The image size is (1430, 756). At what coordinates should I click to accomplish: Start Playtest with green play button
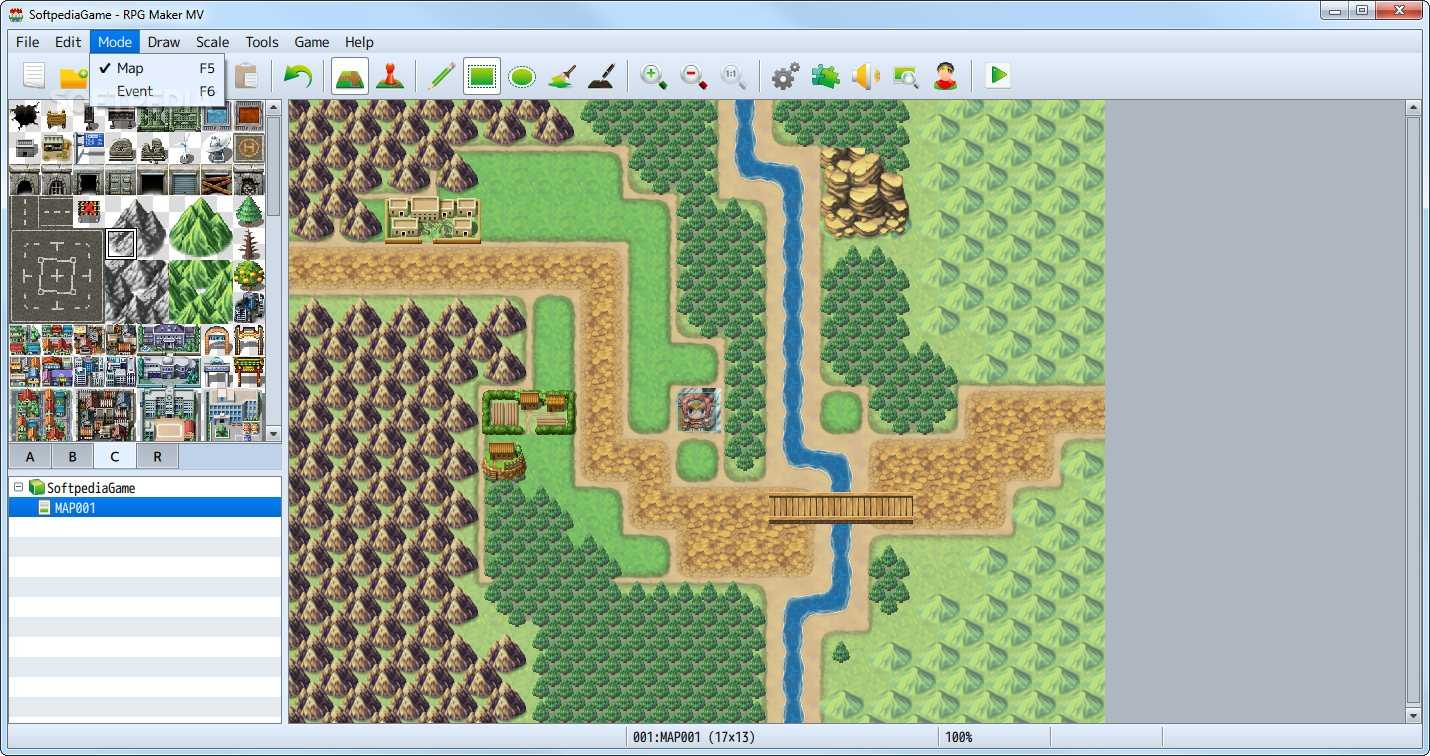[997, 76]
